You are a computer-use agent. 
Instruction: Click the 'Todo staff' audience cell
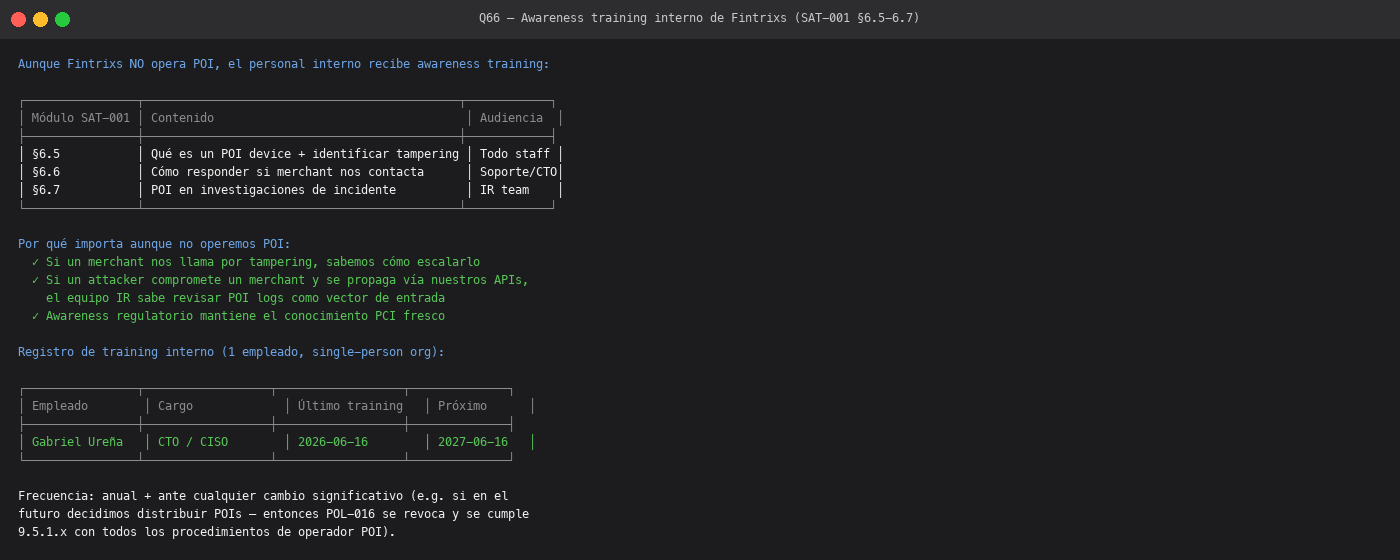click(515, 154)
